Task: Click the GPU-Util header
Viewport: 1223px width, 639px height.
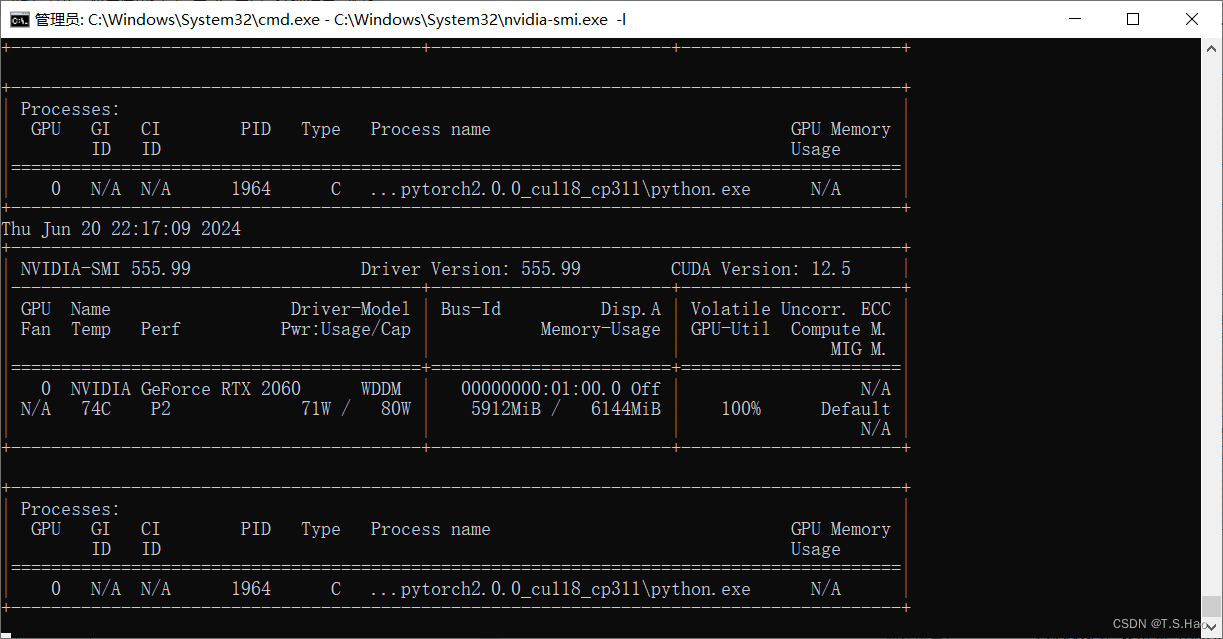Action: pos(731,329)
